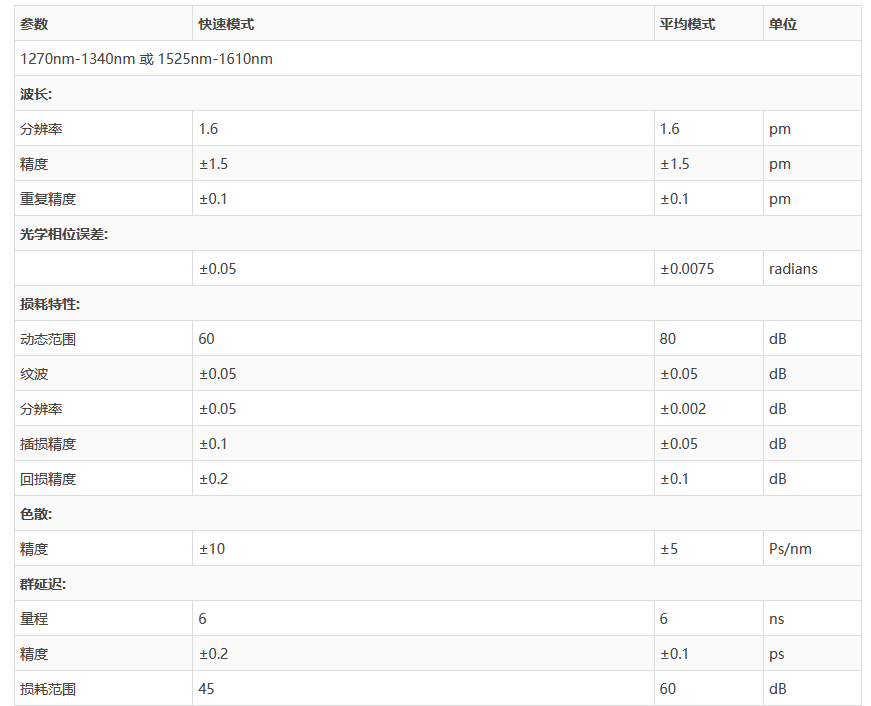The image size is (871, 706).
Task: Click the 光学相位误差: section heading
Action: [x=64, y=234]
